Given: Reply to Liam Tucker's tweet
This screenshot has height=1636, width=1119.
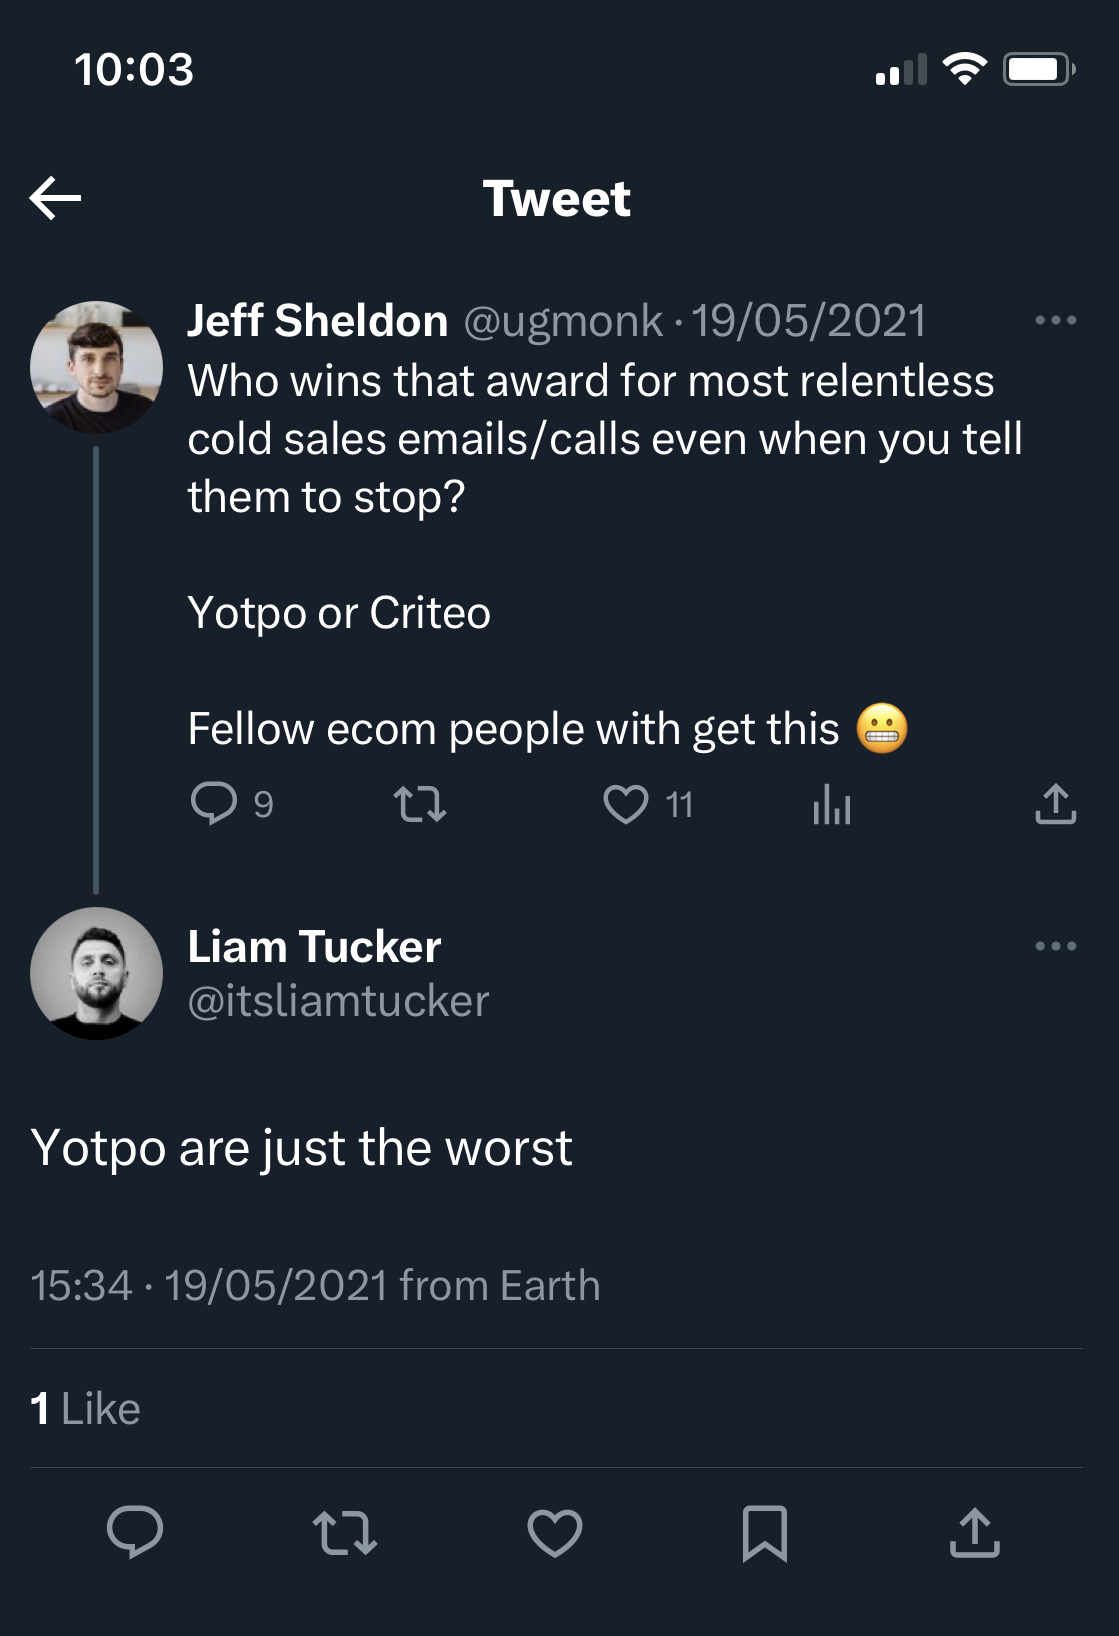Looking at the screenshot, I should [x=135, y=1532].
